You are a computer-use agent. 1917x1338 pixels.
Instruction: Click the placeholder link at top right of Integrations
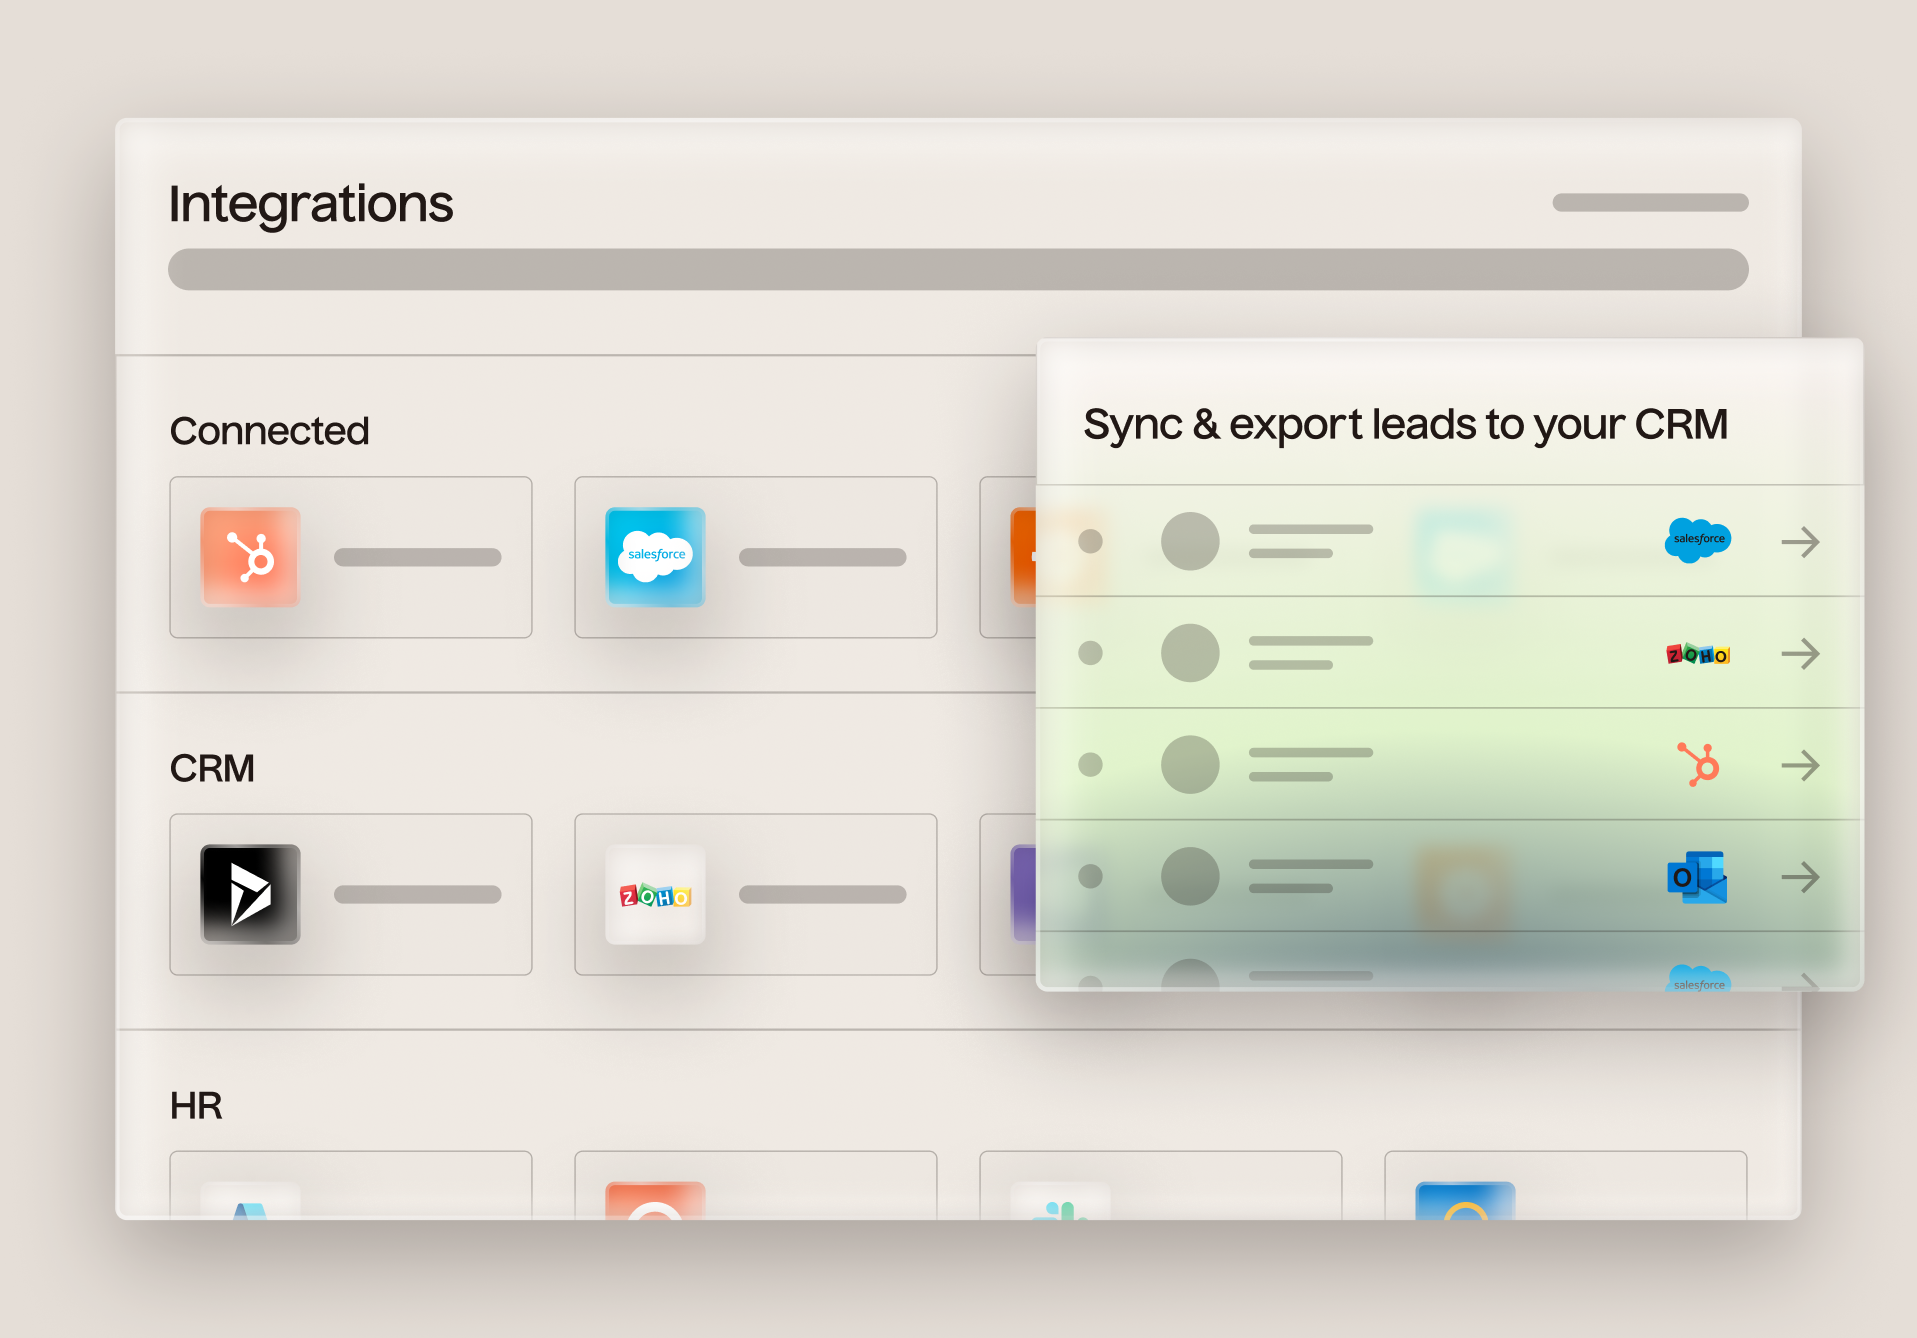pos(1650,203)
